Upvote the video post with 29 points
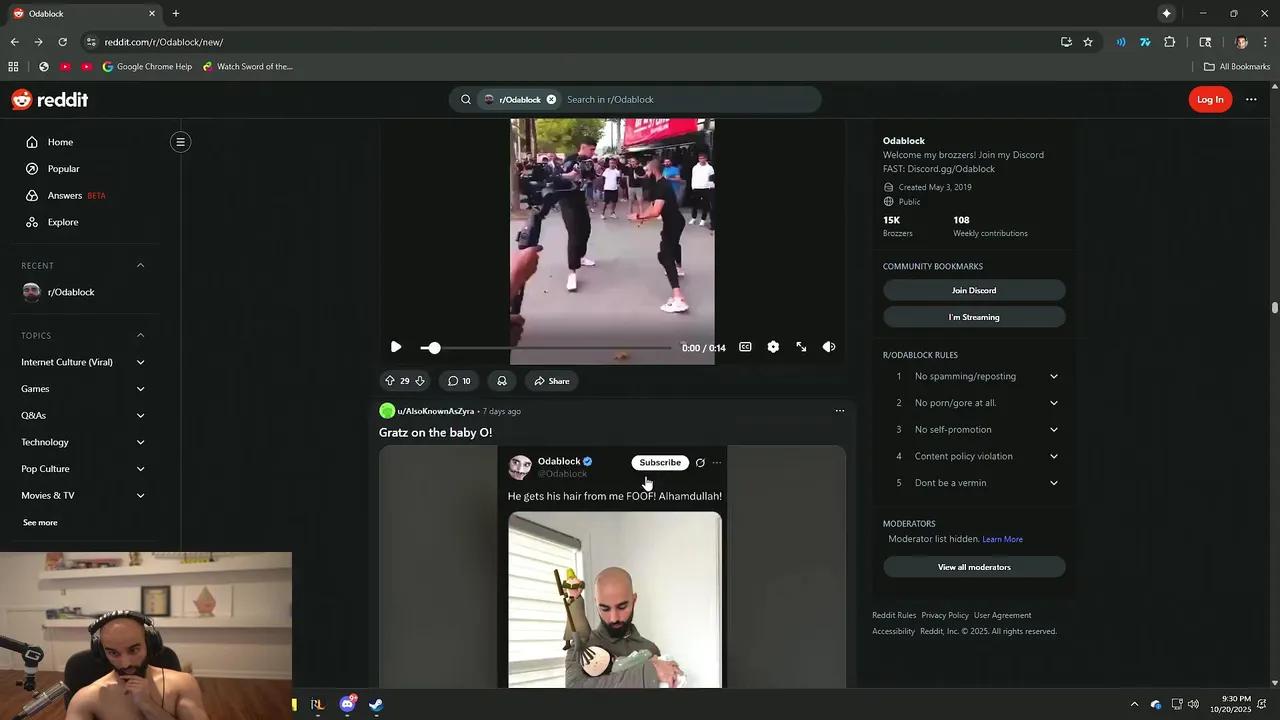 [x=389, y=381]
